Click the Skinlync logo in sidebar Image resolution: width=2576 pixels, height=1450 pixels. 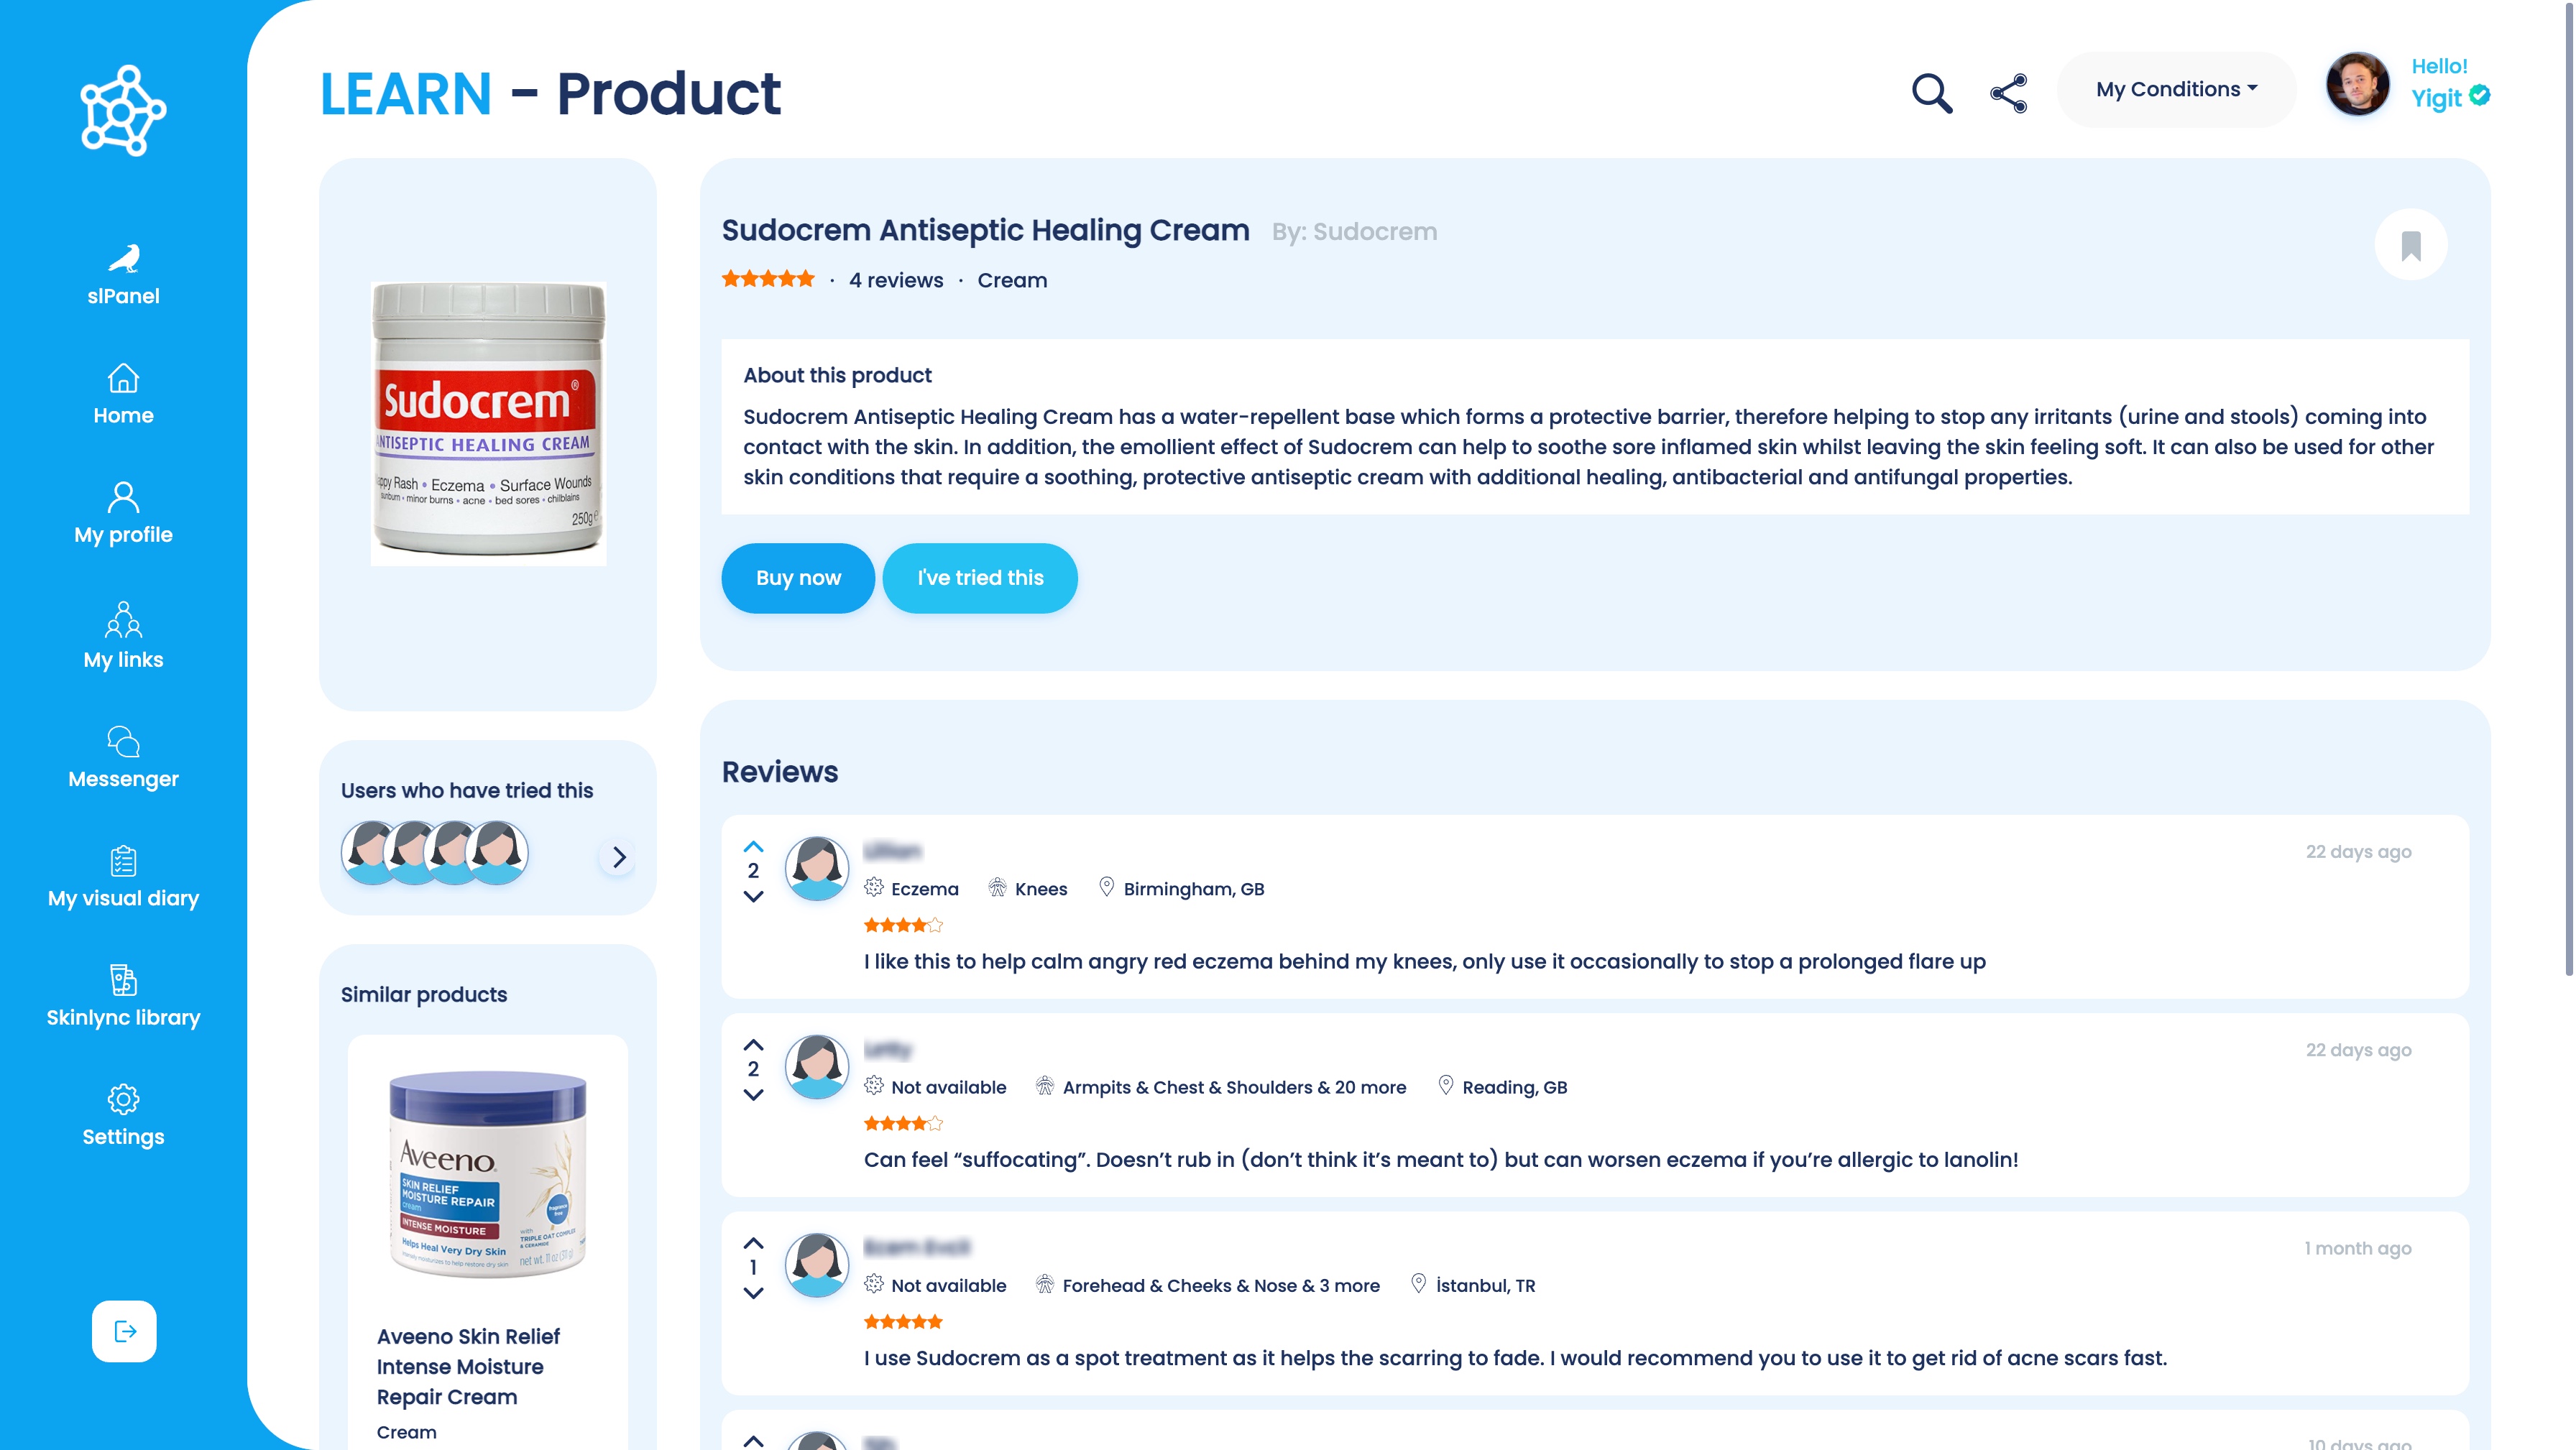[x=123, y=110]
